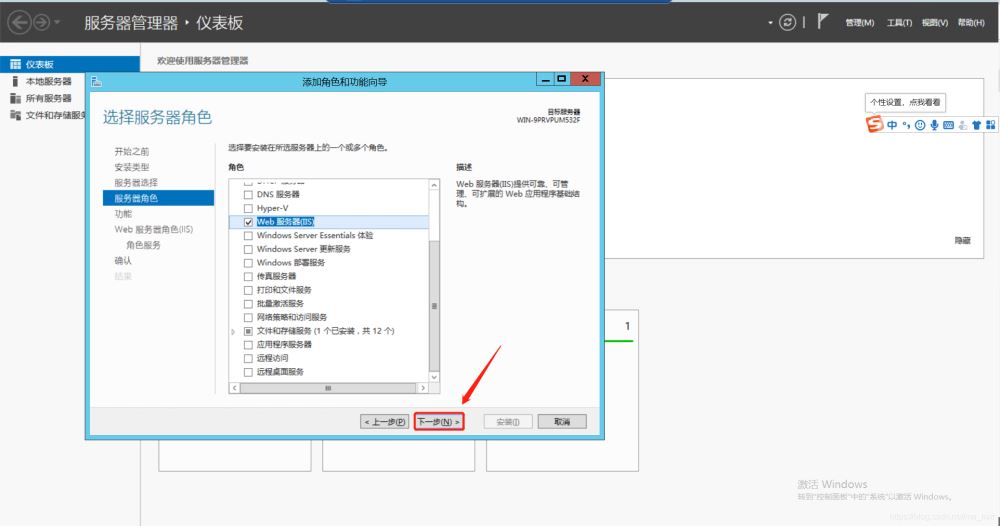This screenshot has height=526, width=1000.
Task: Check Windows Server Essentials 体验 checkbox
Action: [248, 235]
